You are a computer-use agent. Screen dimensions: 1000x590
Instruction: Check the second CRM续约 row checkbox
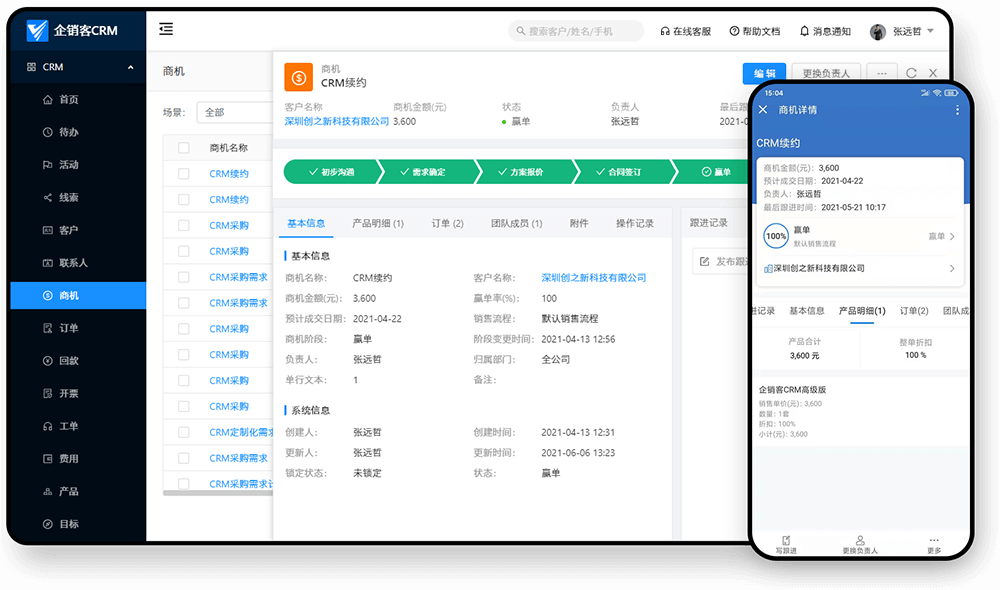184,200
